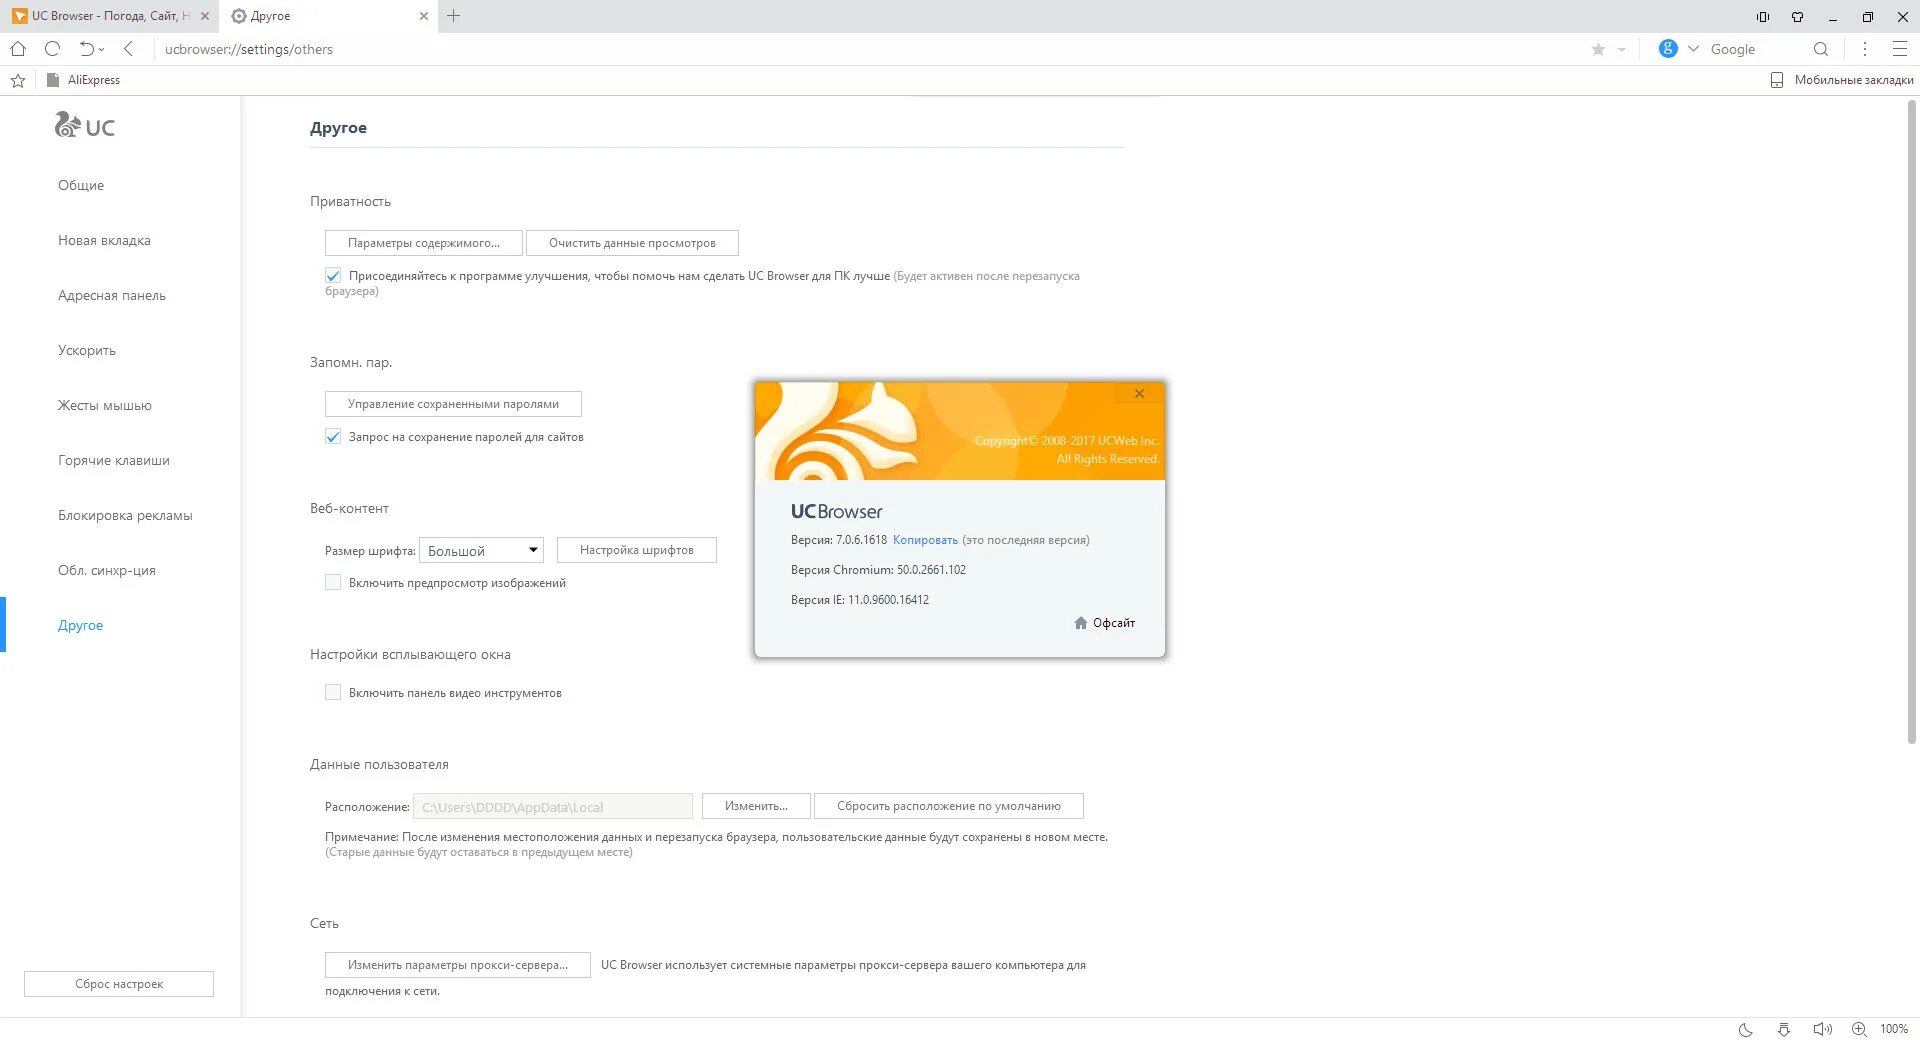The height and width of the screenshot is (1040, 1920).
Task: Open Ускорить settings section
Action: pyautogui.click(x=87, y=350)
